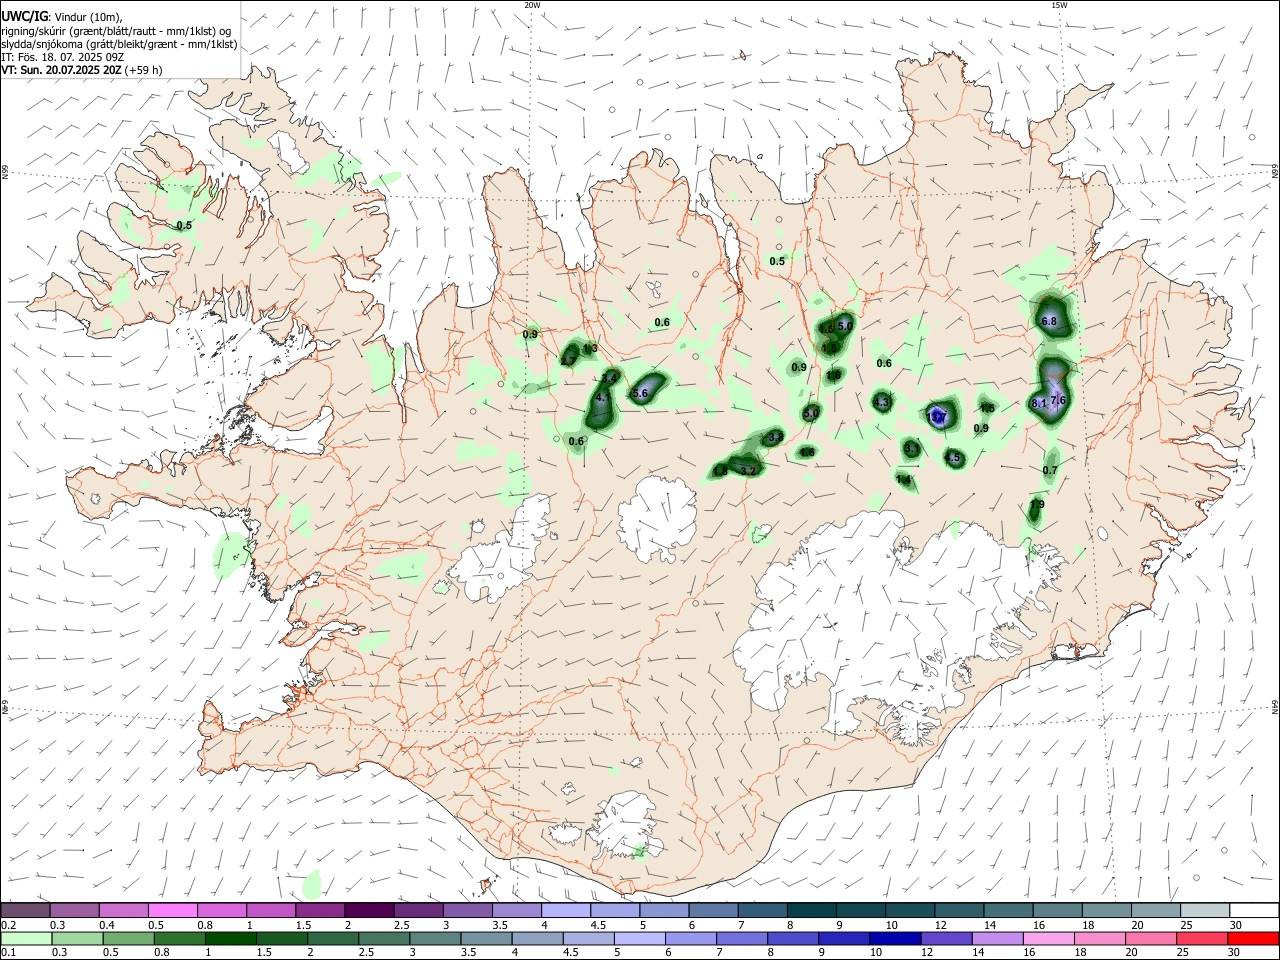Click the 4.3 precipitation value label
The height and width of the screenshot is (960, 1280).
pos(881,403)
